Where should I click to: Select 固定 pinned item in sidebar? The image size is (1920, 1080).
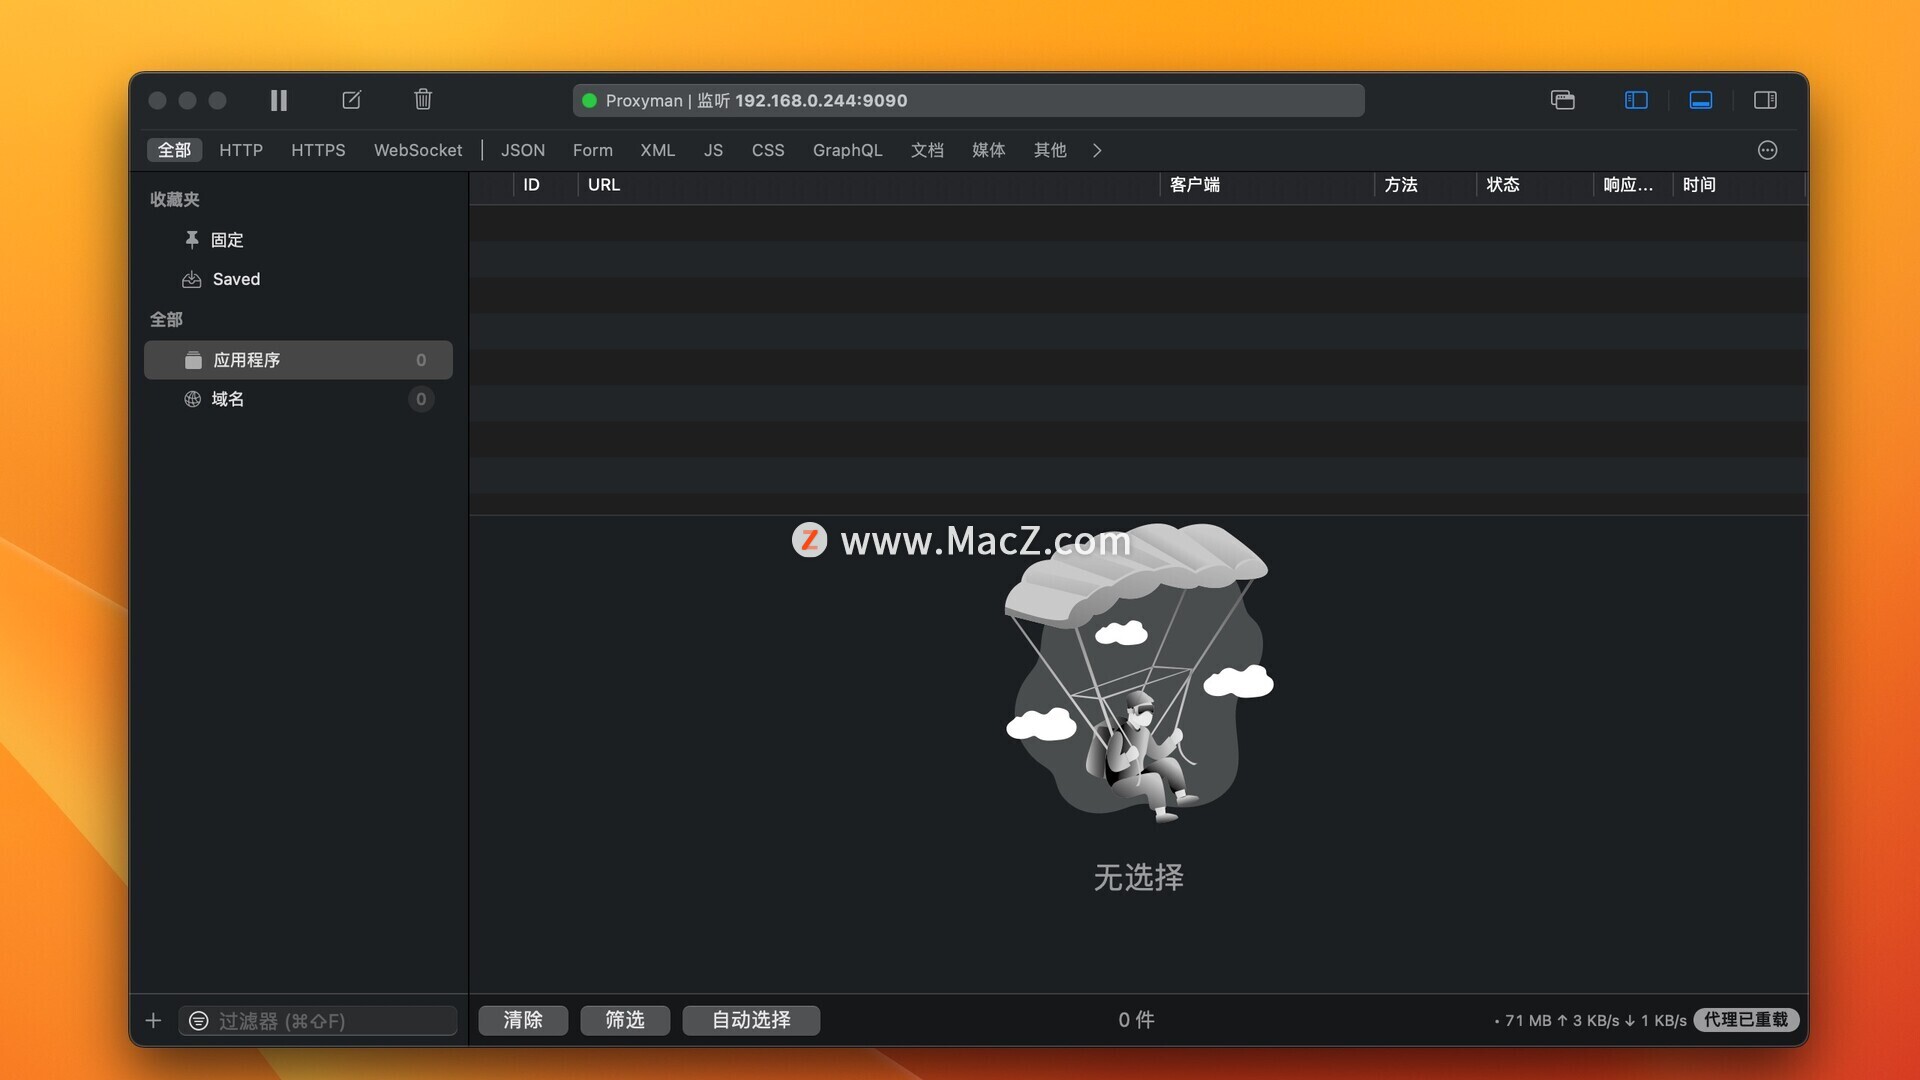coord(298,240)
